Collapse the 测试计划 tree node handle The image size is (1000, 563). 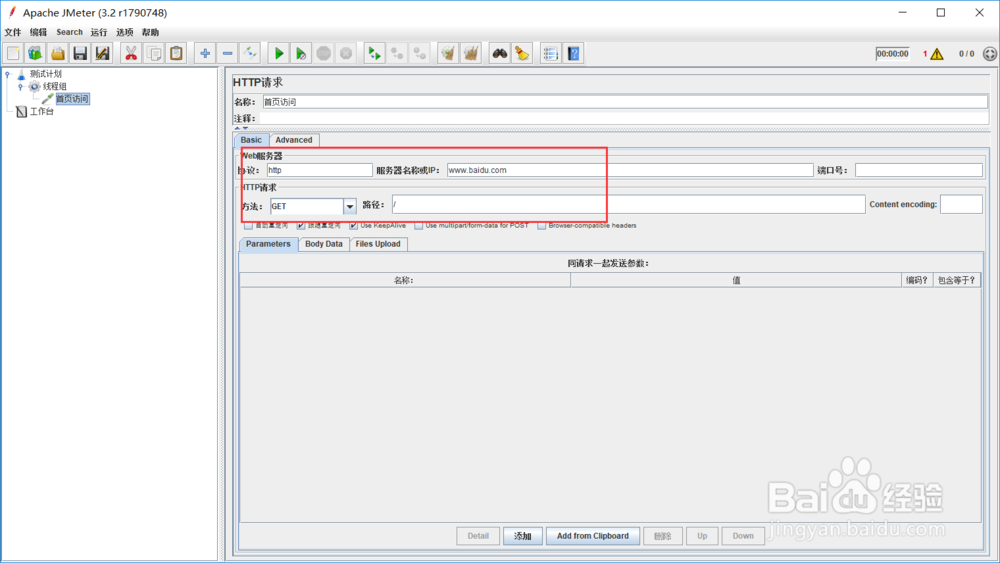point(8,74)
